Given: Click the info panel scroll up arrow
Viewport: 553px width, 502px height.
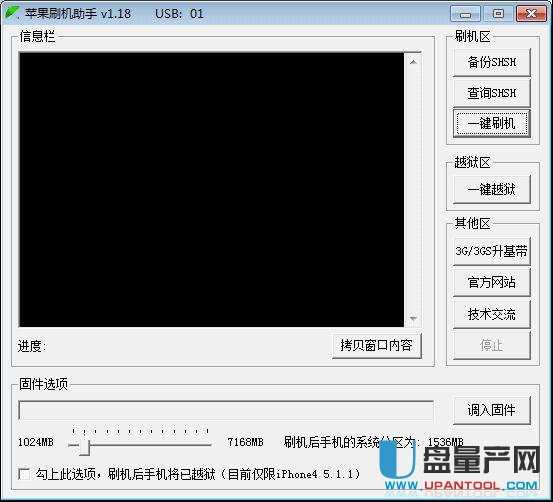Looking at the screenshot, I should tap(413, 62).
